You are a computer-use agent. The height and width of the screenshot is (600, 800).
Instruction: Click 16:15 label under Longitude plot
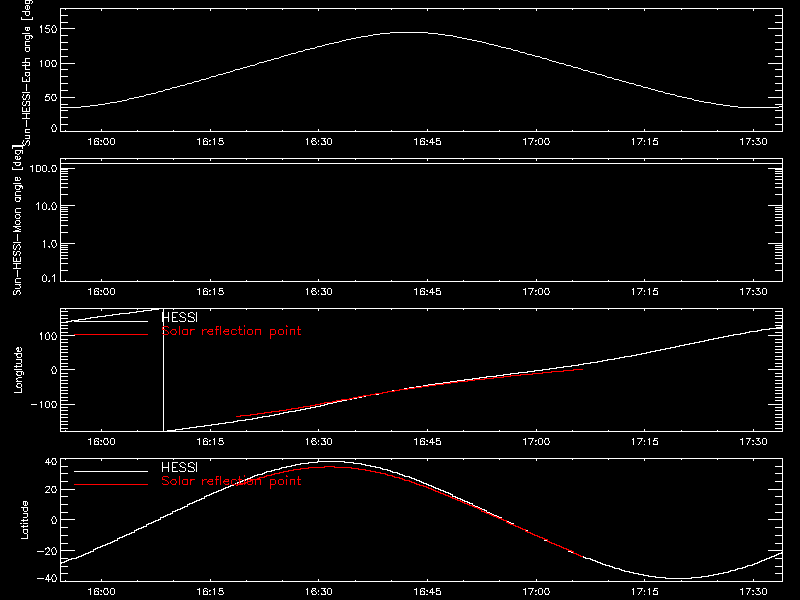[x=210, y=442]
